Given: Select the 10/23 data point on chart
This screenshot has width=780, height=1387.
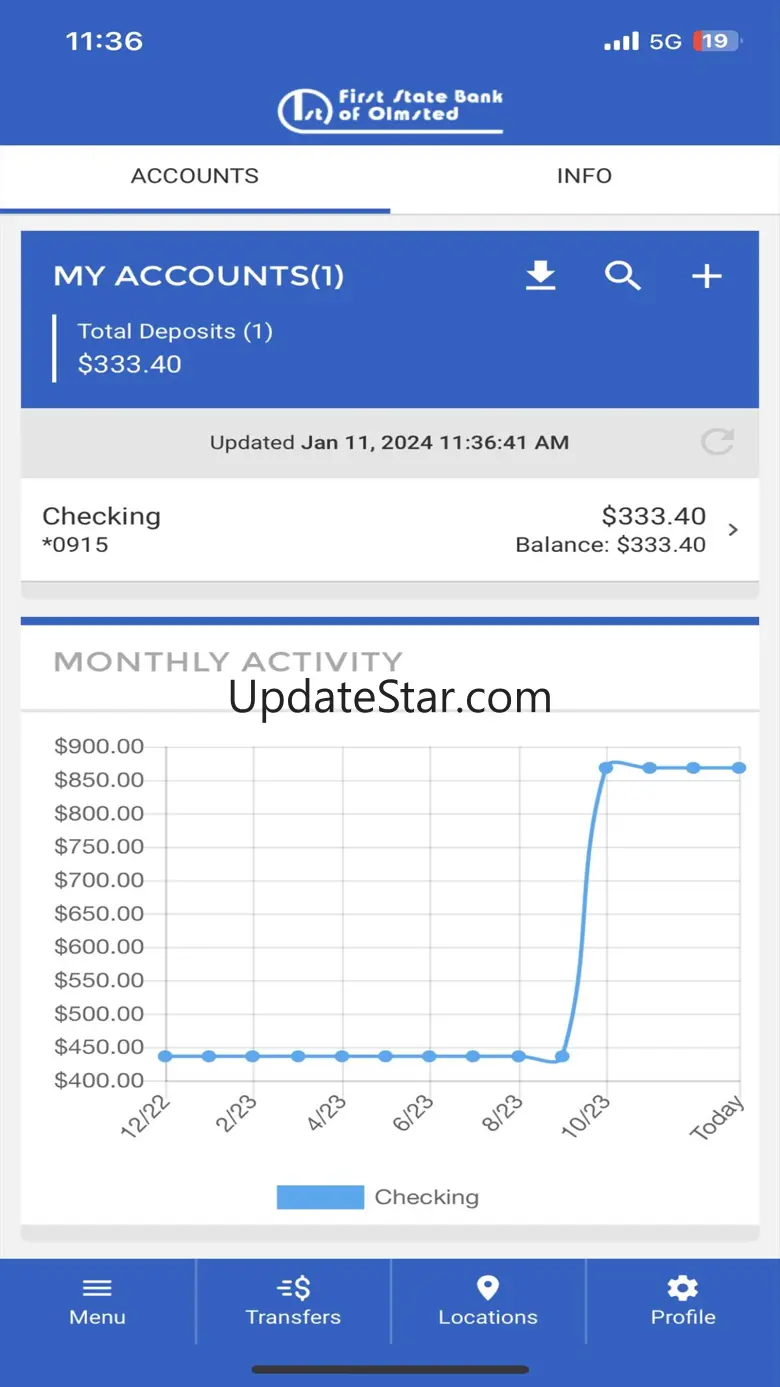Looking at the screenshot, I should [x=606, y=767].
